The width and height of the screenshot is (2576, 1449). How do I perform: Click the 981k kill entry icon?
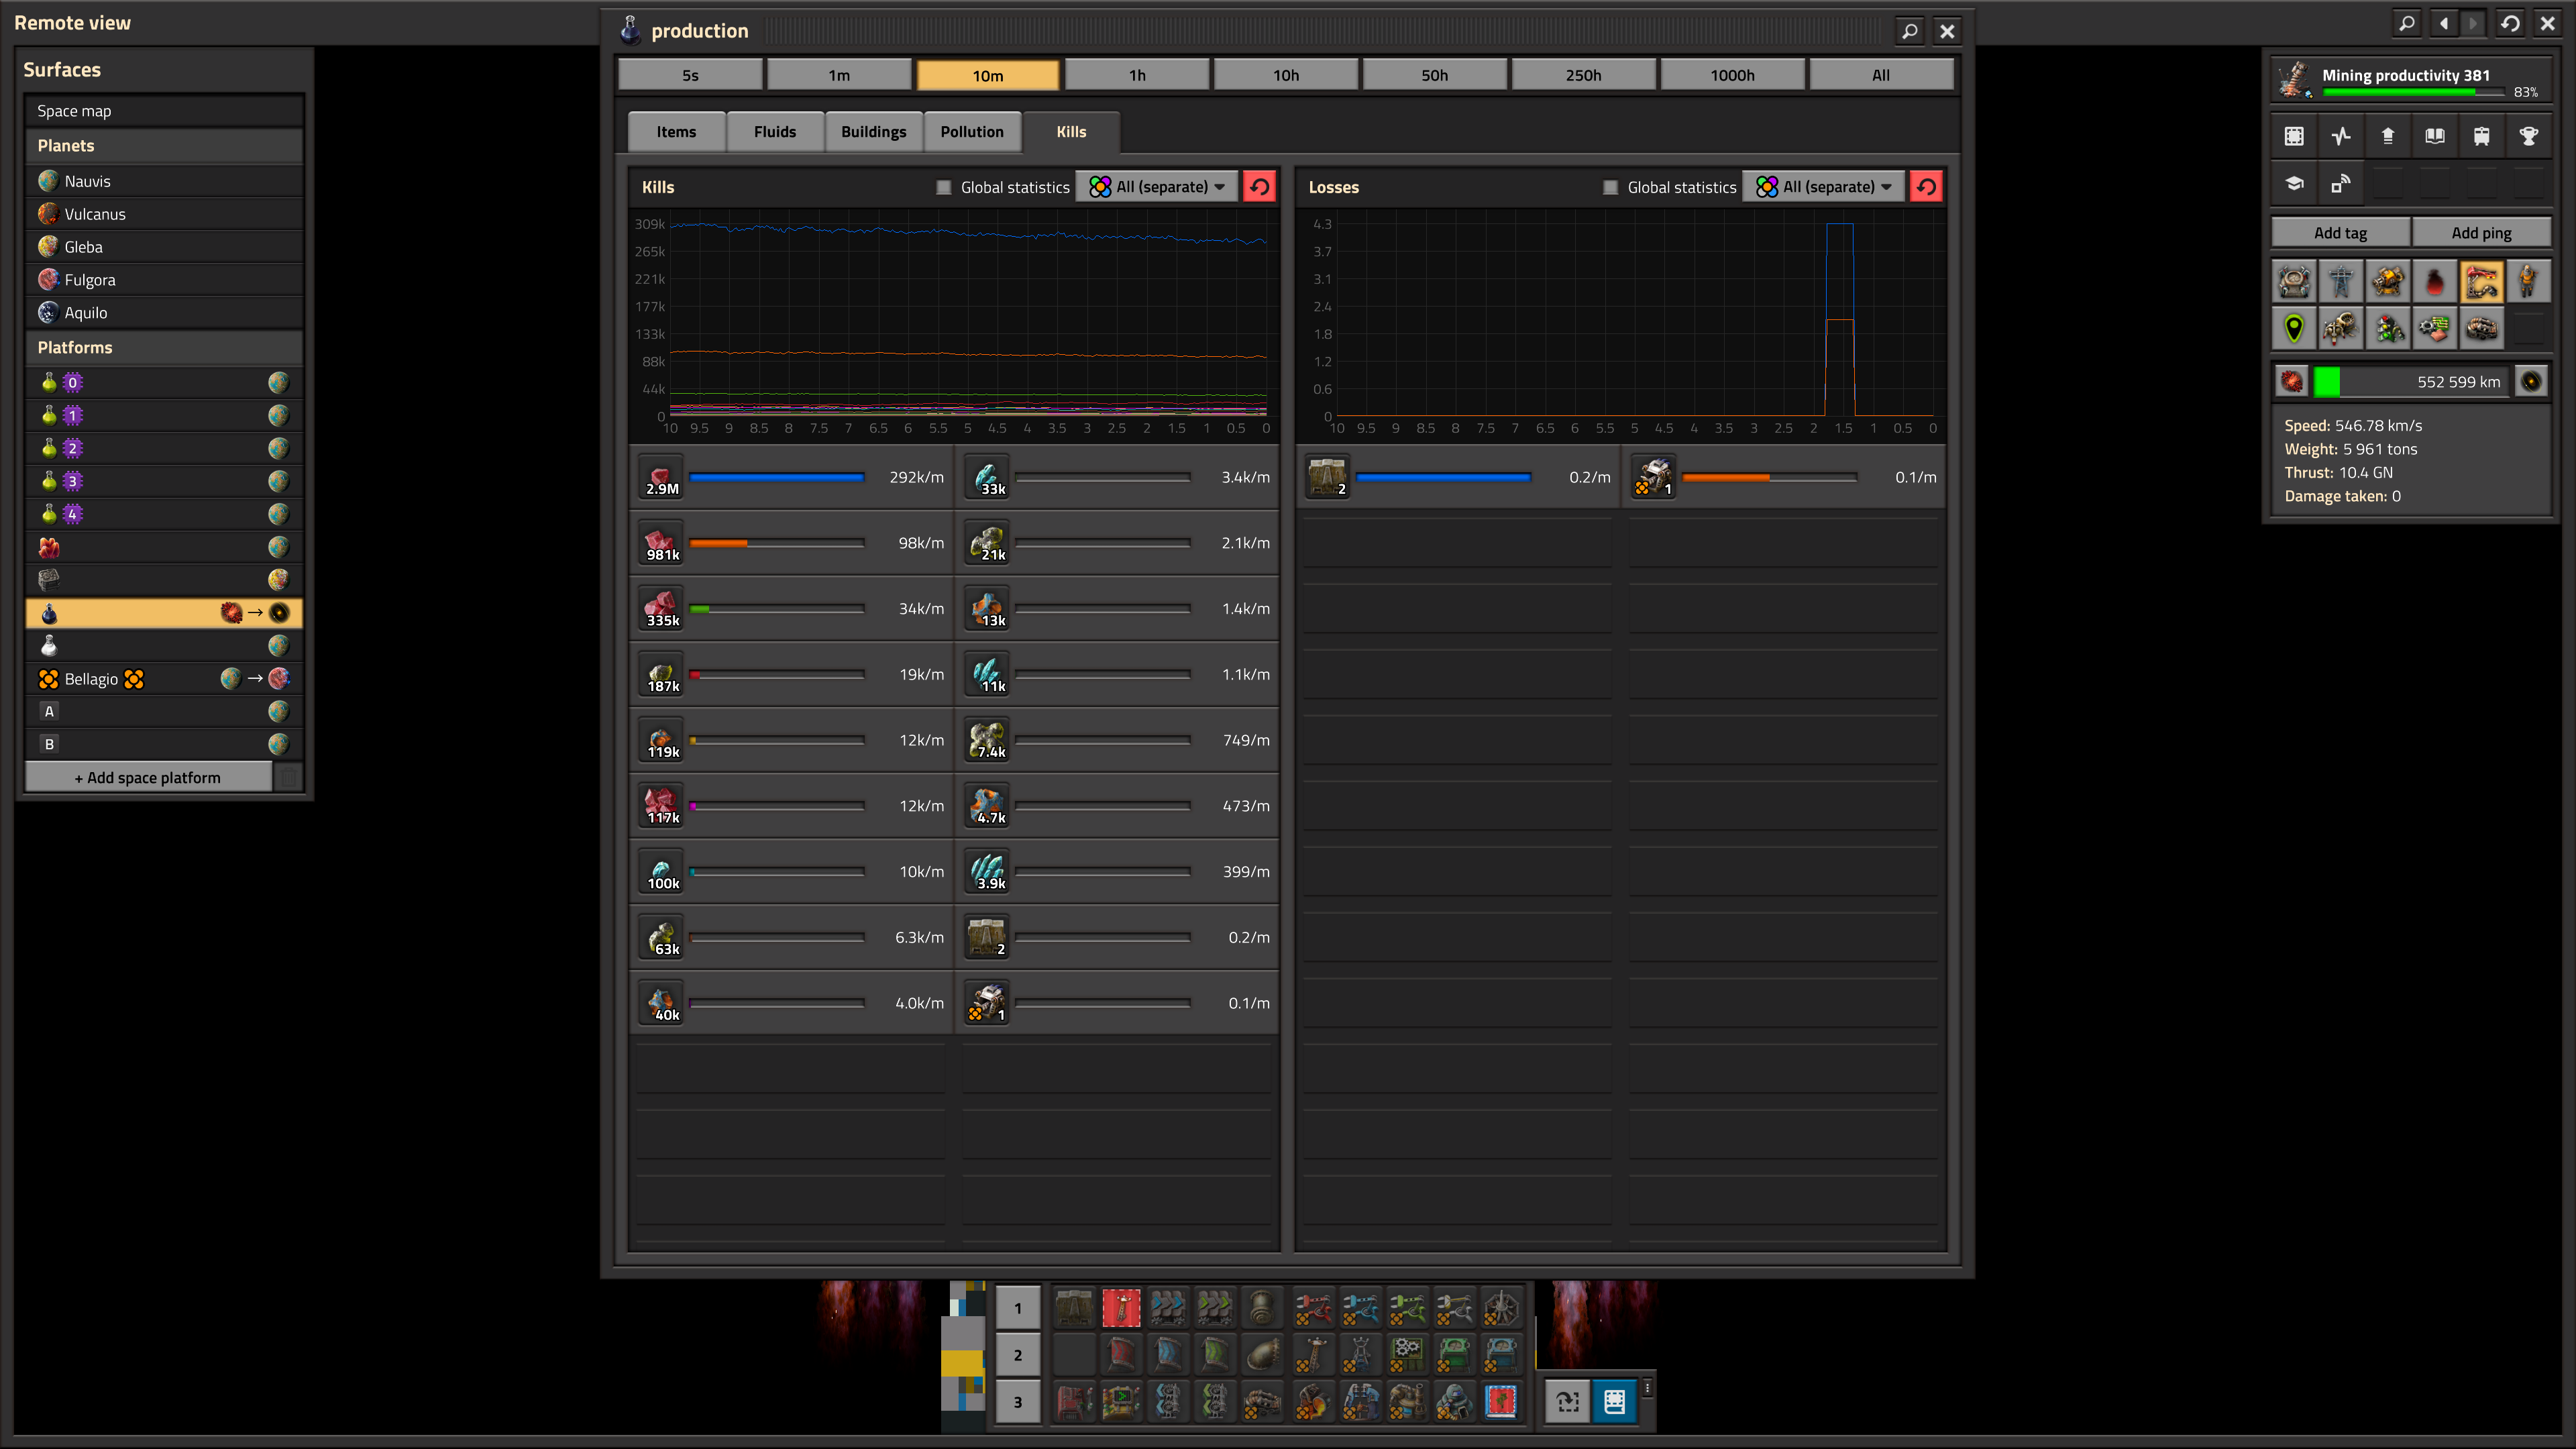point(661,543)
